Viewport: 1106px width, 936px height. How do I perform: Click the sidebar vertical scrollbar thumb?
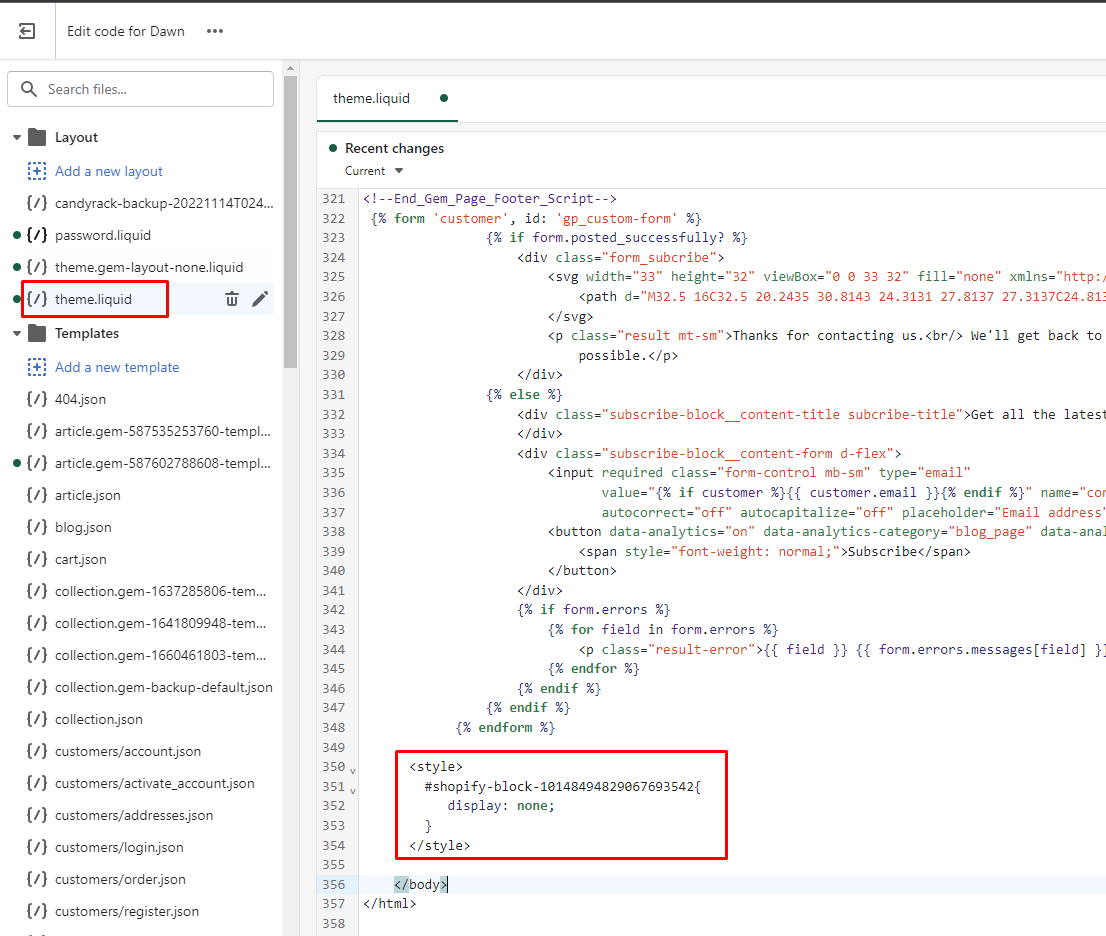pyautogui.click(x=290, y=221)
